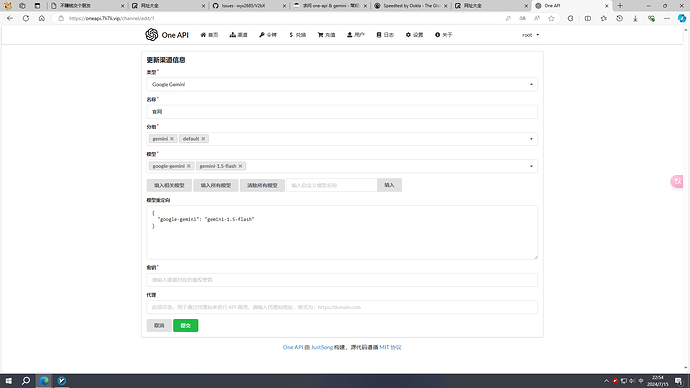Click the browser profile avatar icon

[8, 6]
